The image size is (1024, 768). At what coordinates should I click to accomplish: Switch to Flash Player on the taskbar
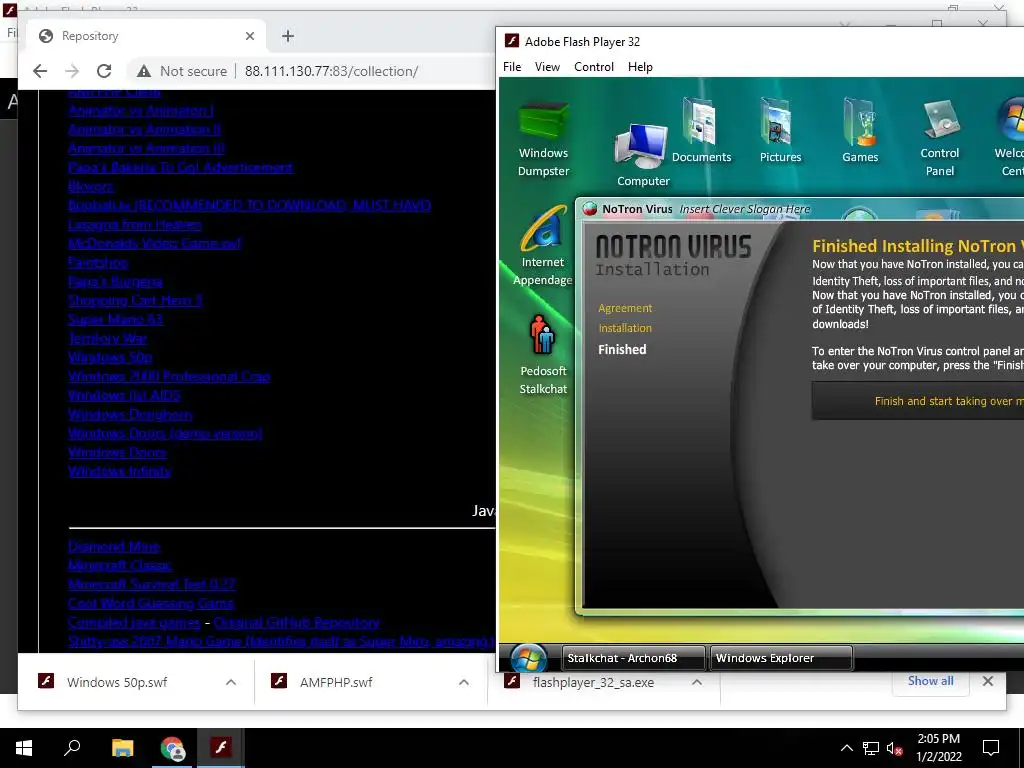point(221,747)
